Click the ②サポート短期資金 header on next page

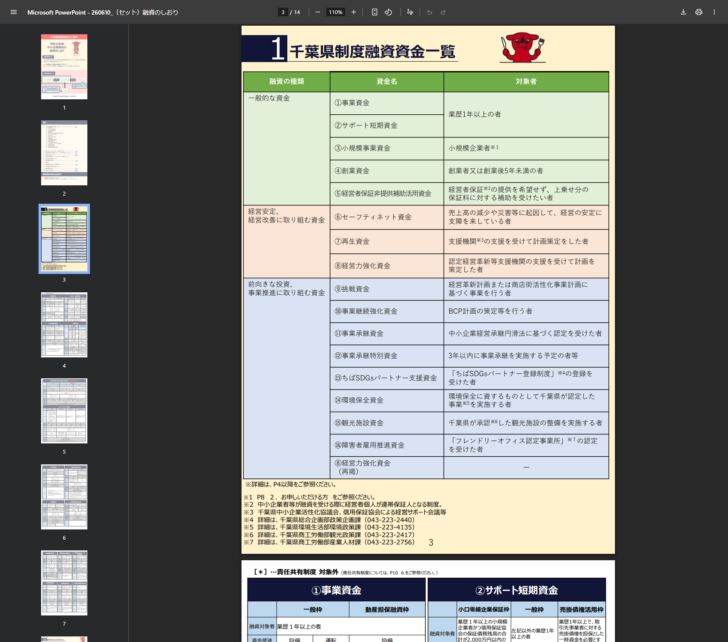pos(517,590)
